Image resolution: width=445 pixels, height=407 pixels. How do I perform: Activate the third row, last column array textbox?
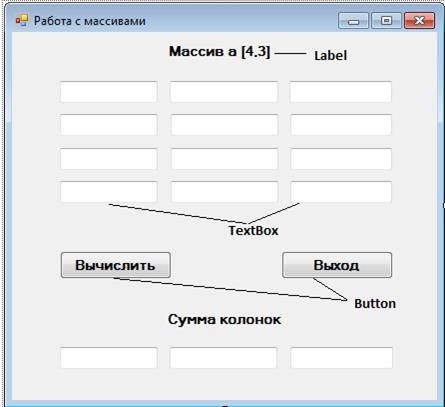coord(341,159)
